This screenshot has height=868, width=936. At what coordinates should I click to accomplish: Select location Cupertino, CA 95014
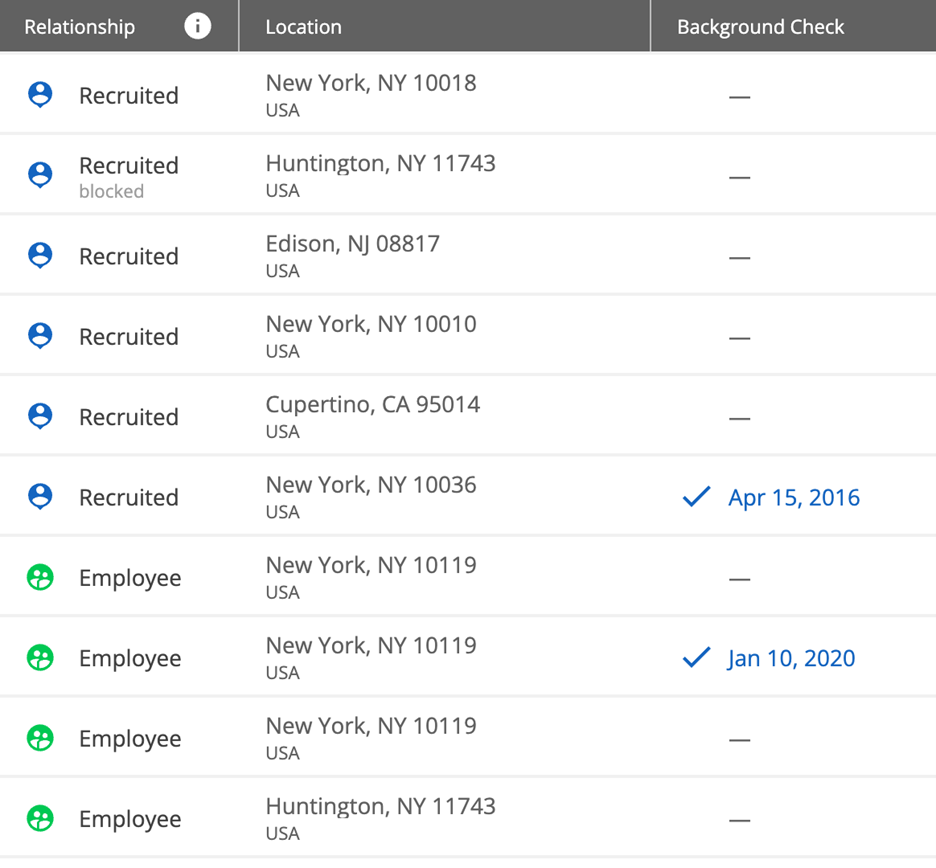coord(372,404)
